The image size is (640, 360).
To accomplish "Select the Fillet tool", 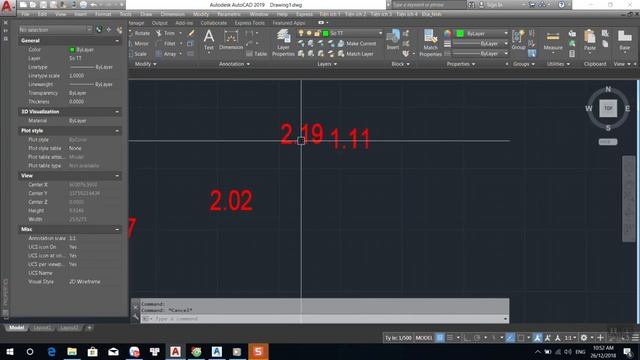I will pyautogui.click(x=166, y=43).
